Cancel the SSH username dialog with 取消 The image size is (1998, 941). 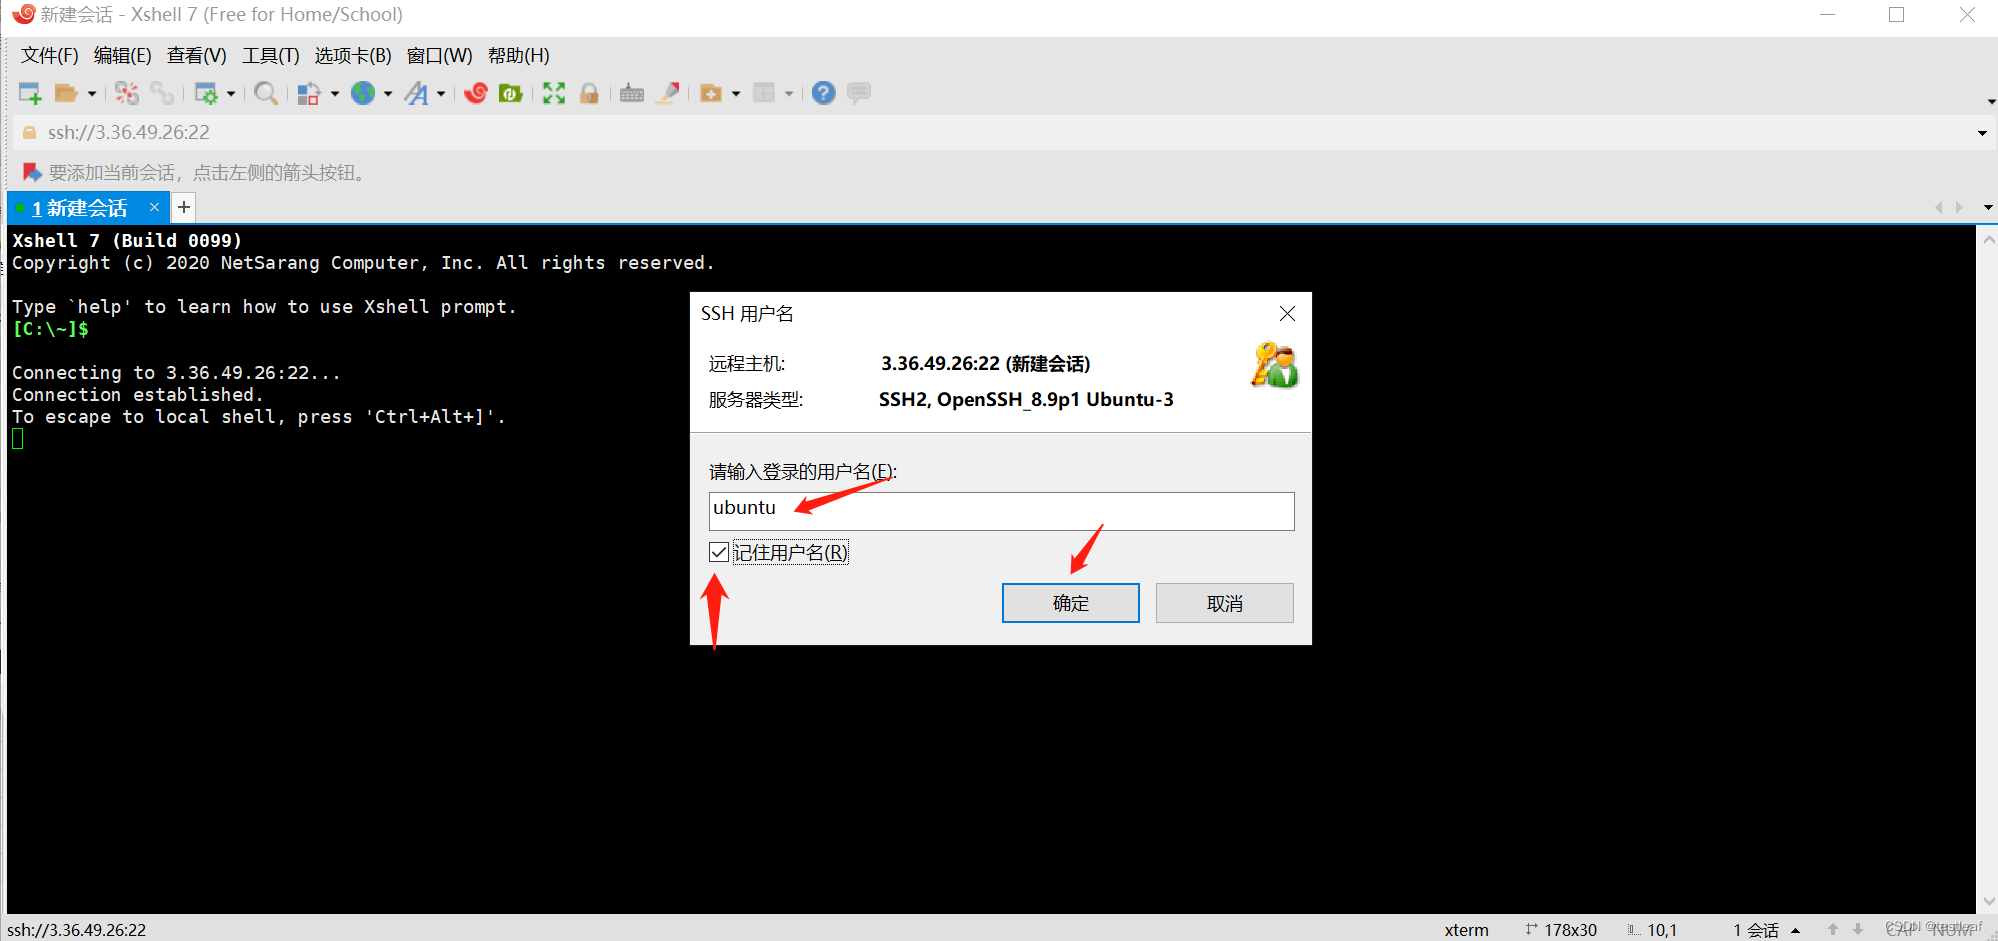click(x=1224, y=603)
